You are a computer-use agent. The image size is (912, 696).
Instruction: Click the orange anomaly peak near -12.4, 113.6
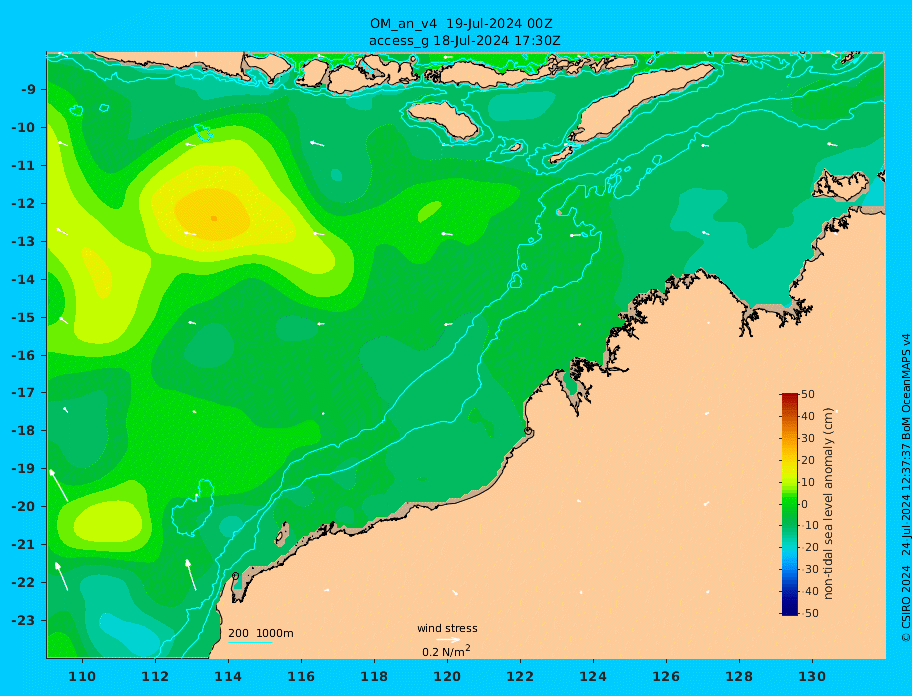[214, 218]
